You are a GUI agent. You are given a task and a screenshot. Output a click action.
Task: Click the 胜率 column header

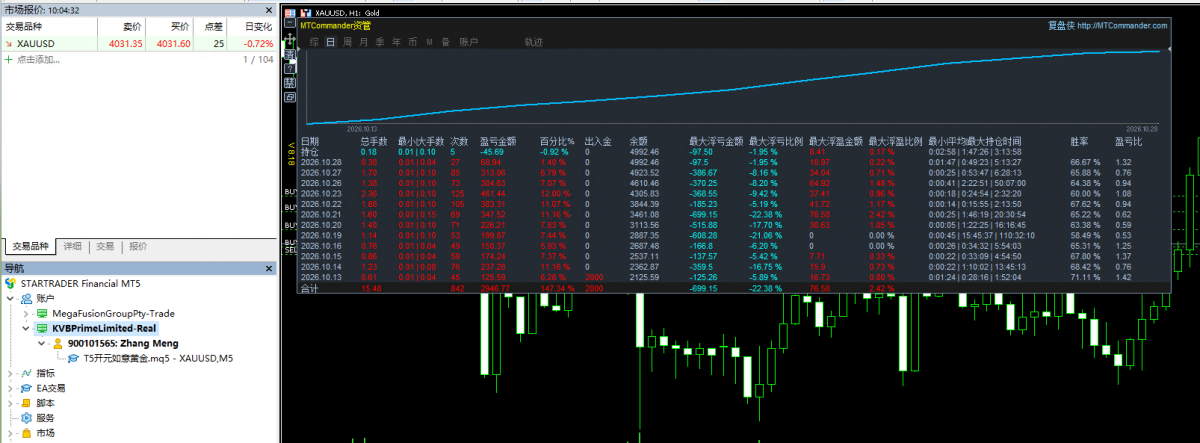pos(1078,142)
